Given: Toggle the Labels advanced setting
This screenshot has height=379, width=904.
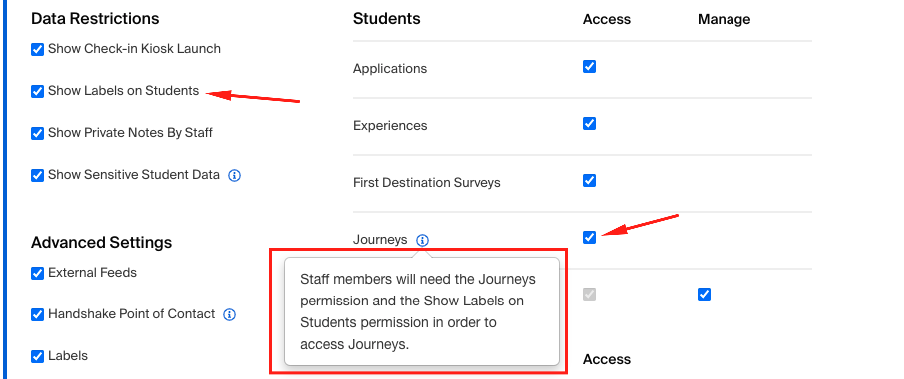Looking at the screenshot, I should (37, 356).
